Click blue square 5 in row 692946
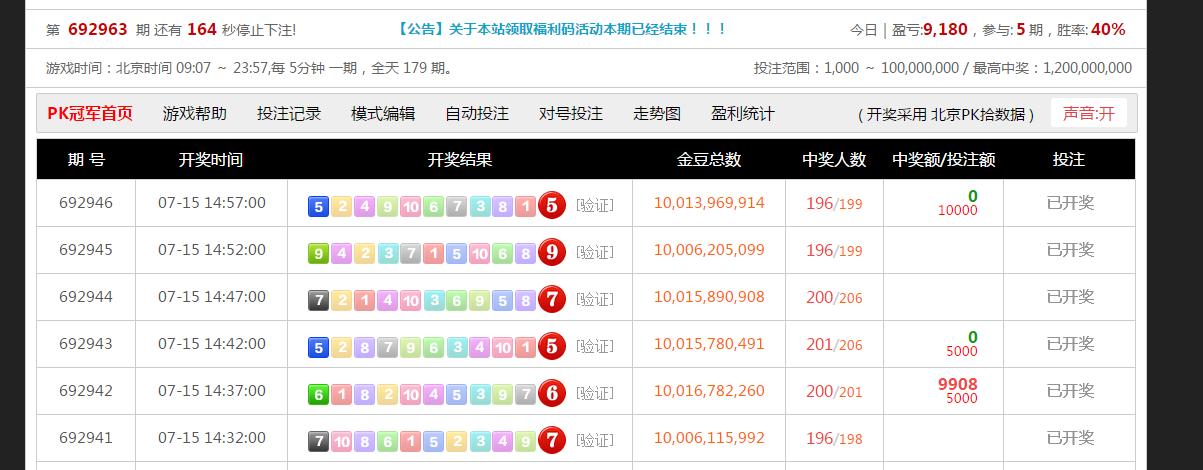Image resolution: width=1203 pixels, height=470 pixels. (x=318, y=207)
